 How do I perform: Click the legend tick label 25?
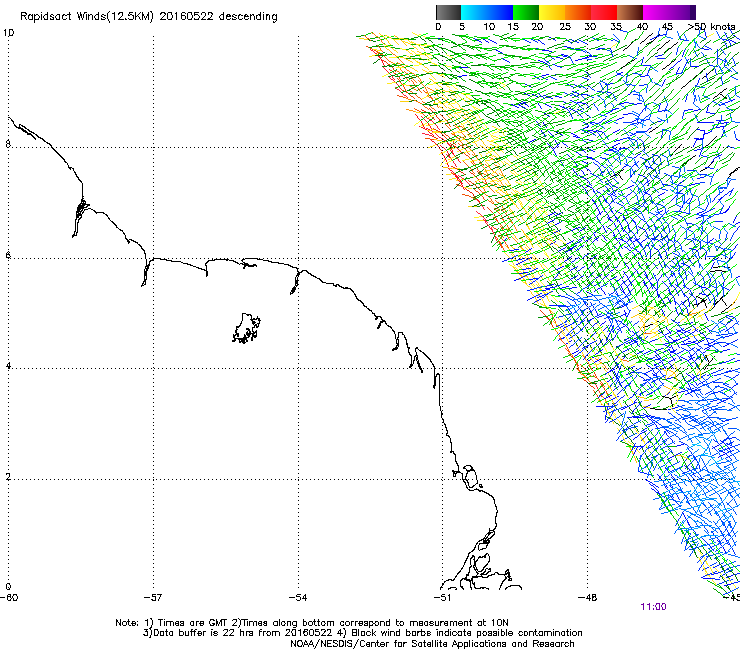(565, 27)
